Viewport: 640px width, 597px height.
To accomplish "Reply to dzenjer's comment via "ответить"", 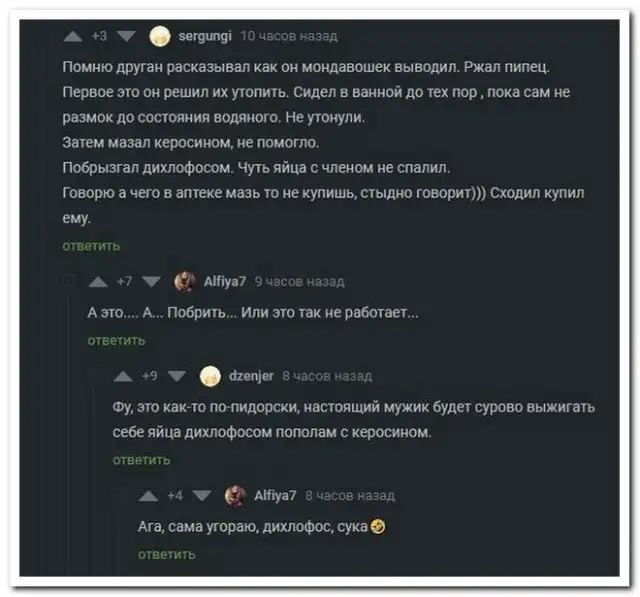I will tap(141, 460).
